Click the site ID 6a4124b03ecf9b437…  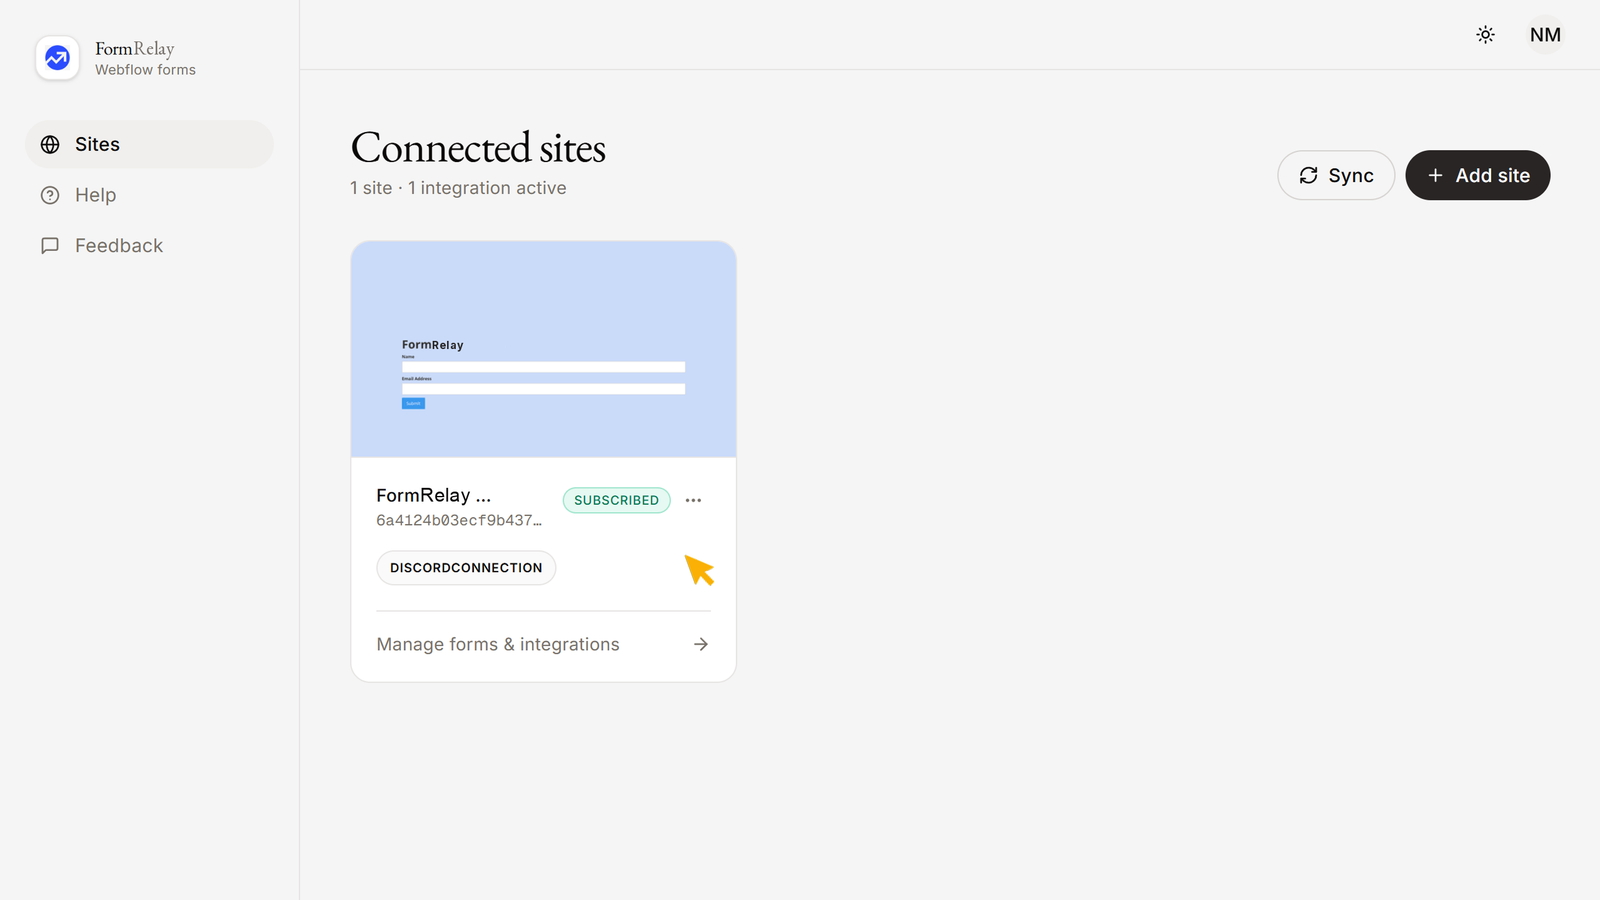(x=459, y=521)
